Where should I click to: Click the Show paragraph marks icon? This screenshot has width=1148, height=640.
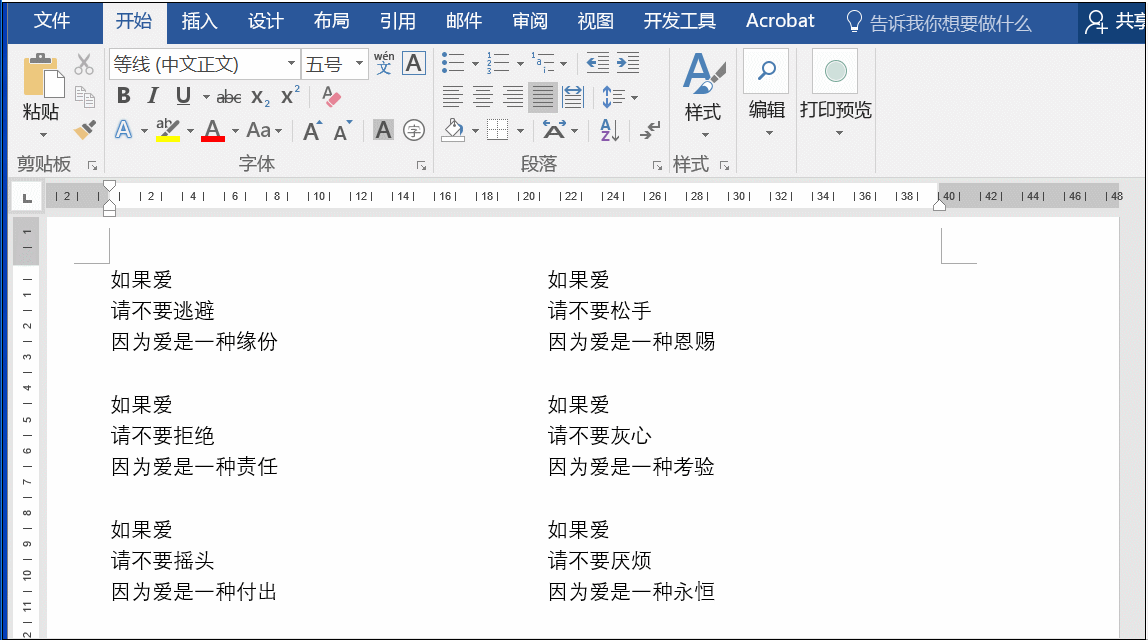pyautogui.click(x=649, y=130)
